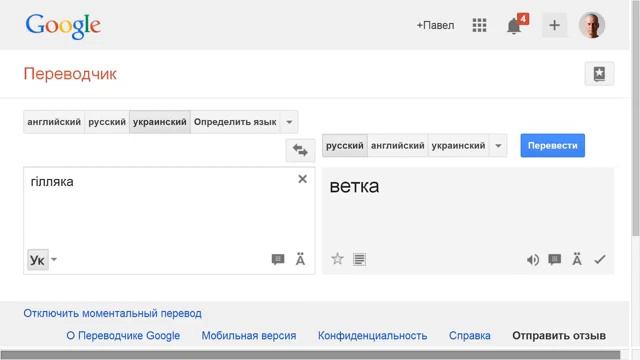This screenshot has height=360, width=640.
Task: Select английский as source language
Action: point(54,122)
